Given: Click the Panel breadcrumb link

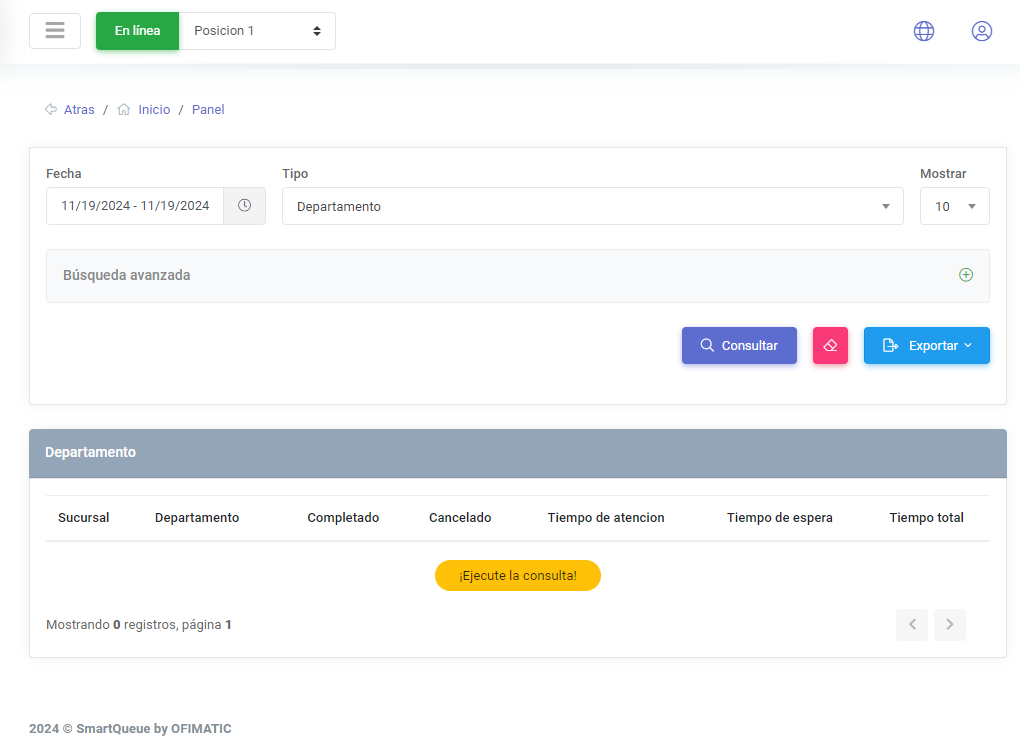Looking at the screenshot, I should click(208, 110).
